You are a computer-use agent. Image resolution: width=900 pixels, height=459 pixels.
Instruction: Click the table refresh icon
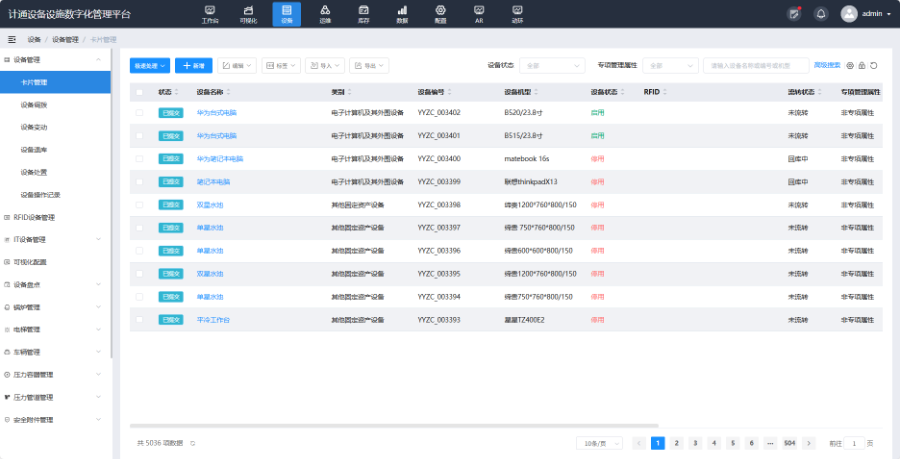874,66
